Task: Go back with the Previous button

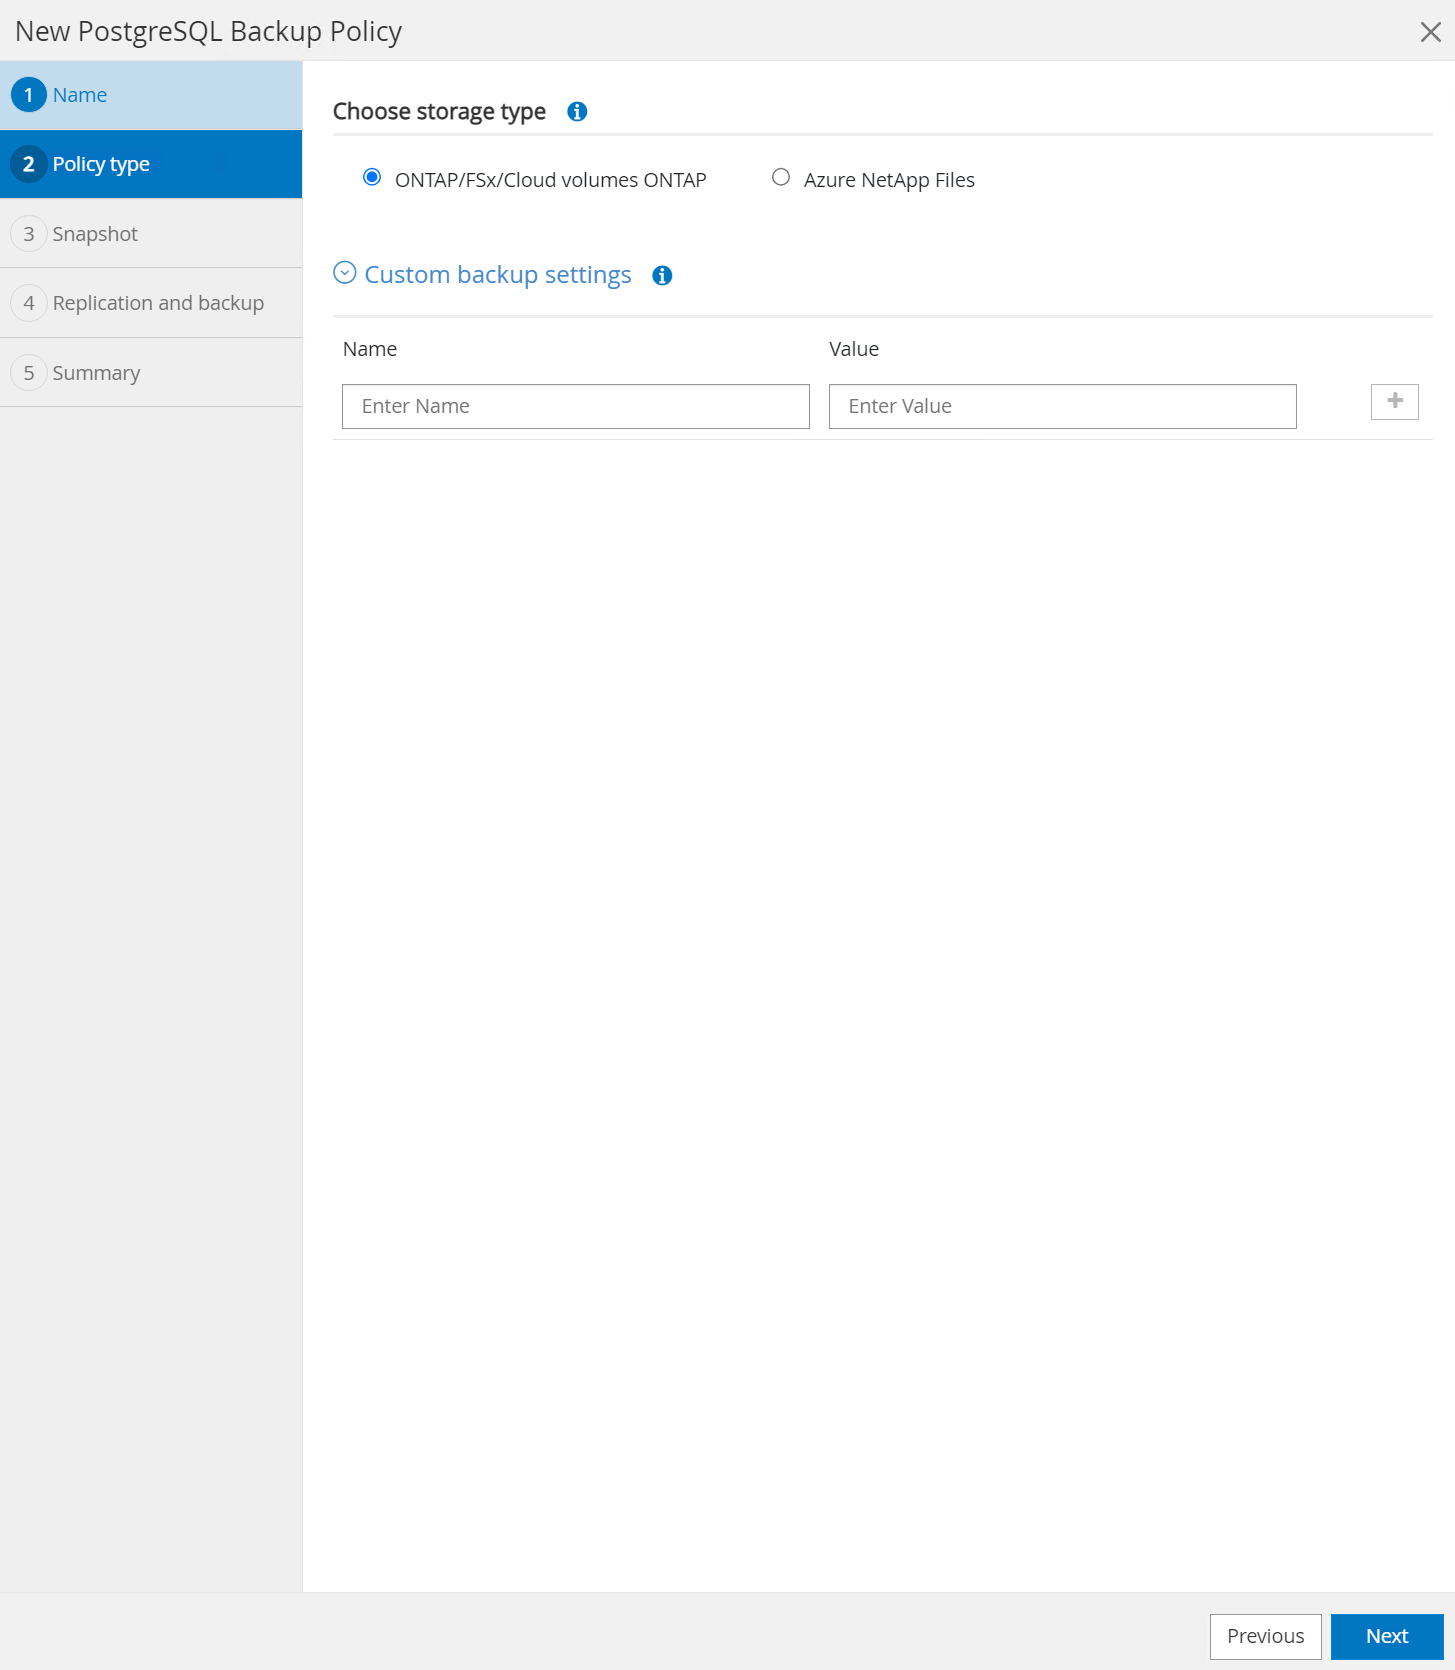Action: pos(1265,1636)
